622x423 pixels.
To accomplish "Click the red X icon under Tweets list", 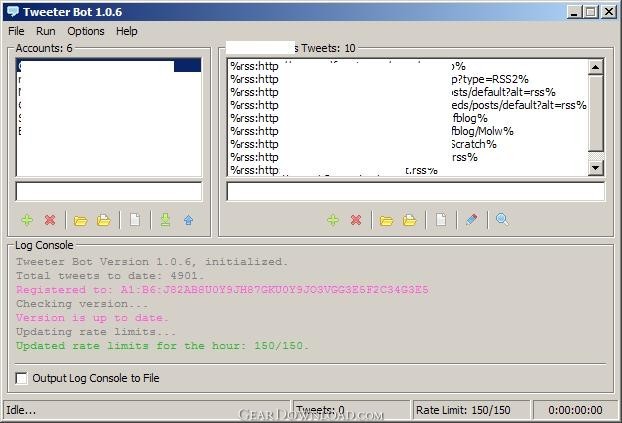I will (356, 220).
